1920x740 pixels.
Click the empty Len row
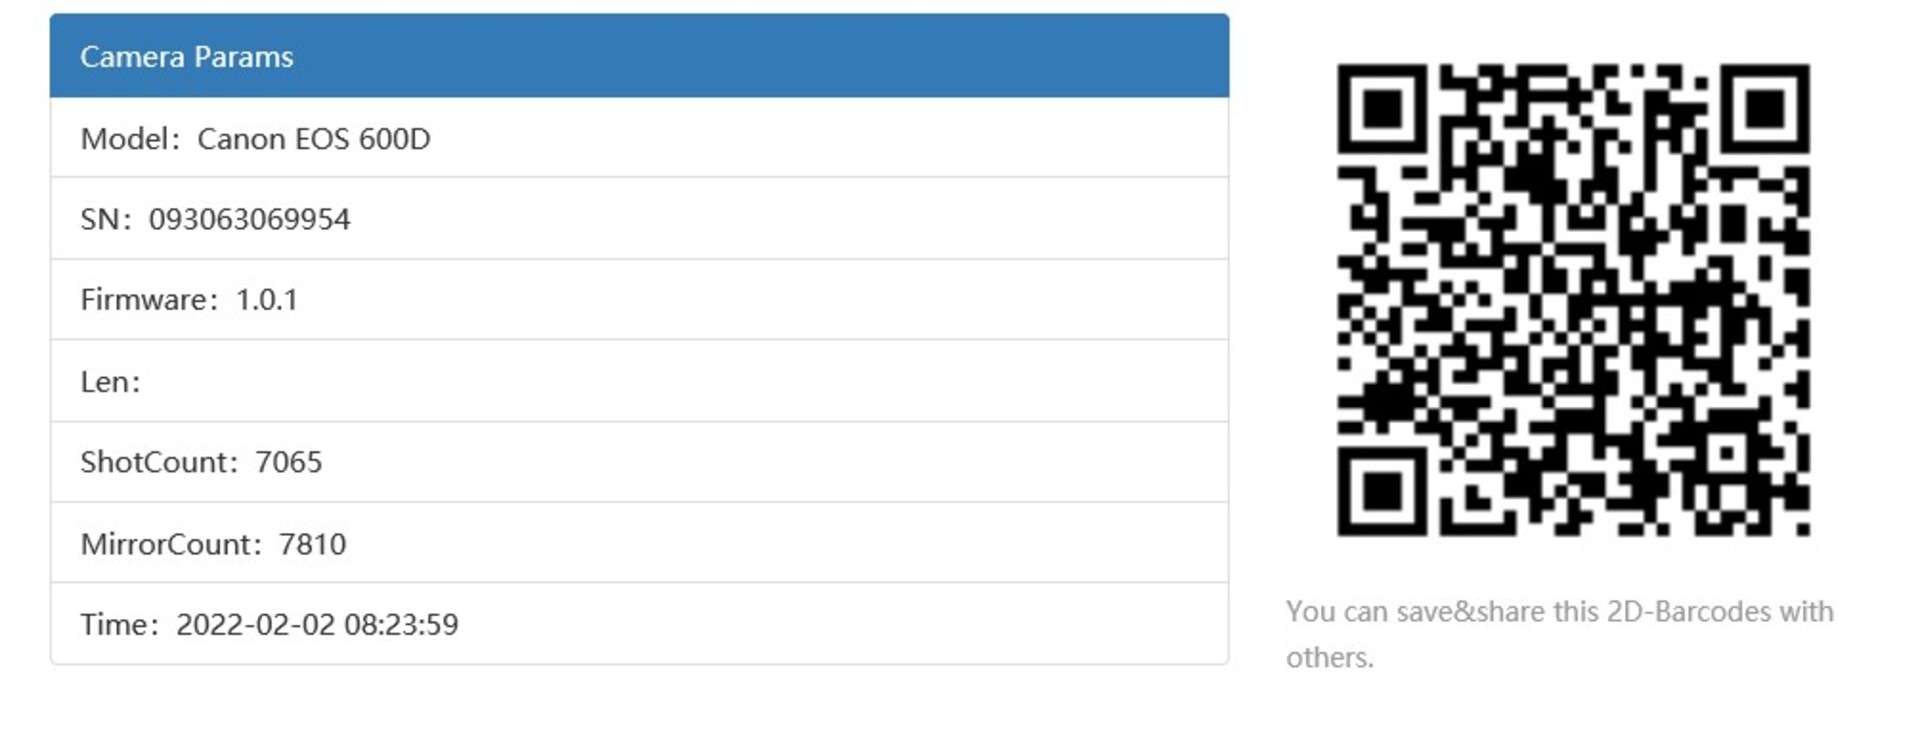point(639,381)
